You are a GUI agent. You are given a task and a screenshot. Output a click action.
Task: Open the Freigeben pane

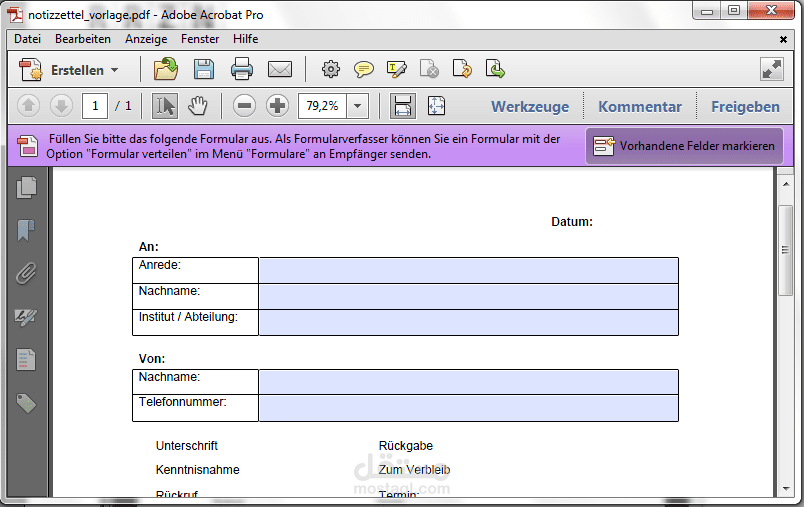745,107
